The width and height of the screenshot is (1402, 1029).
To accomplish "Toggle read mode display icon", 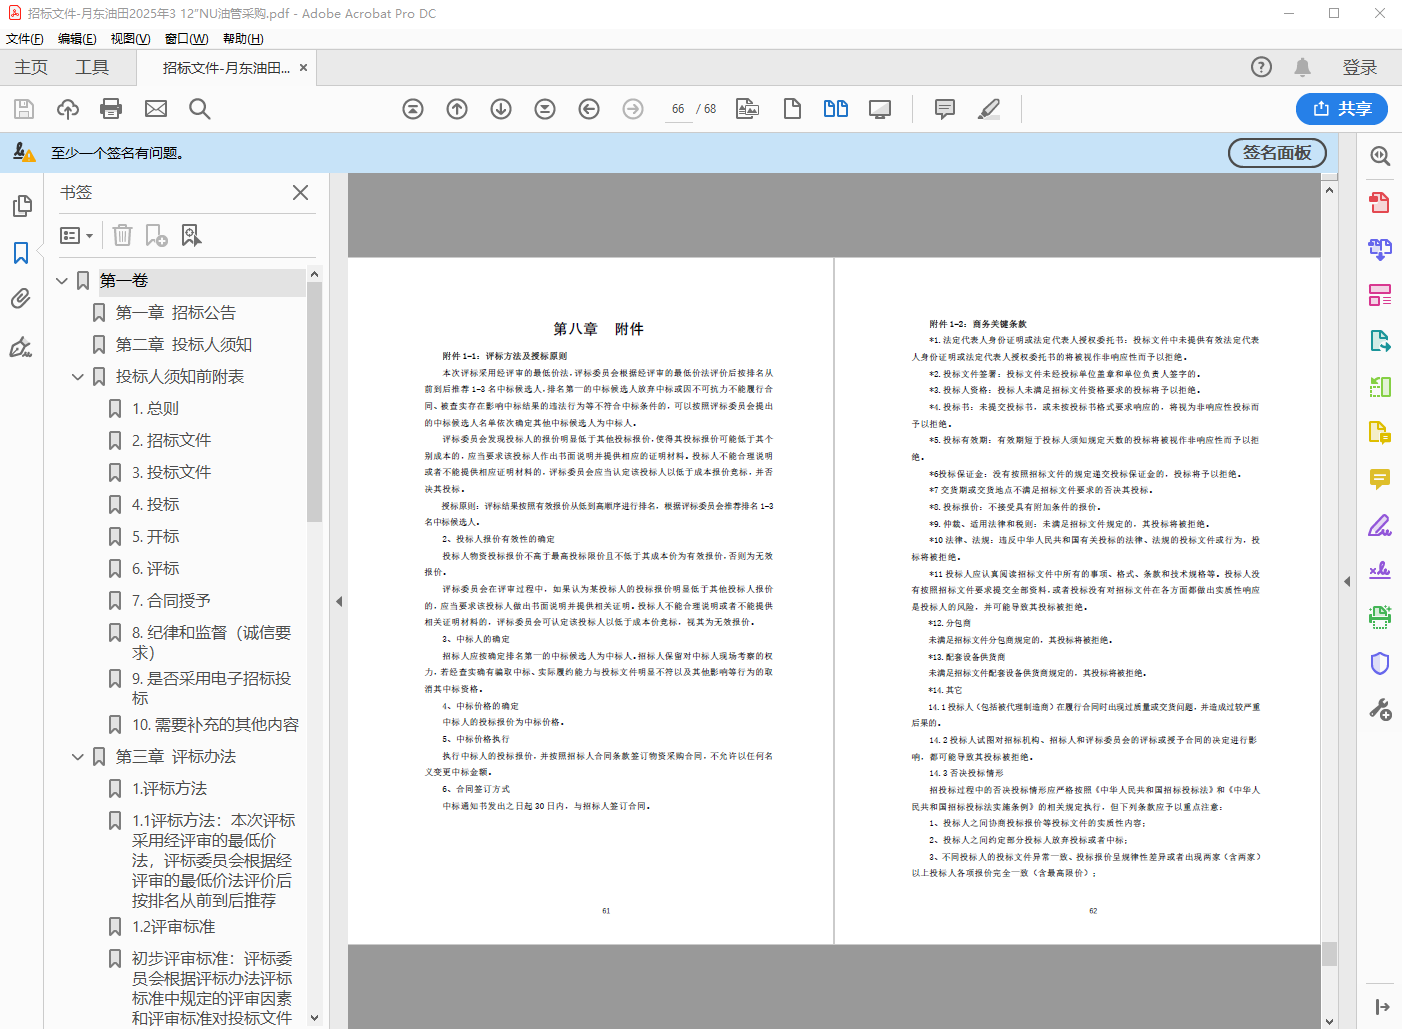I will click(x=880, y=109).
